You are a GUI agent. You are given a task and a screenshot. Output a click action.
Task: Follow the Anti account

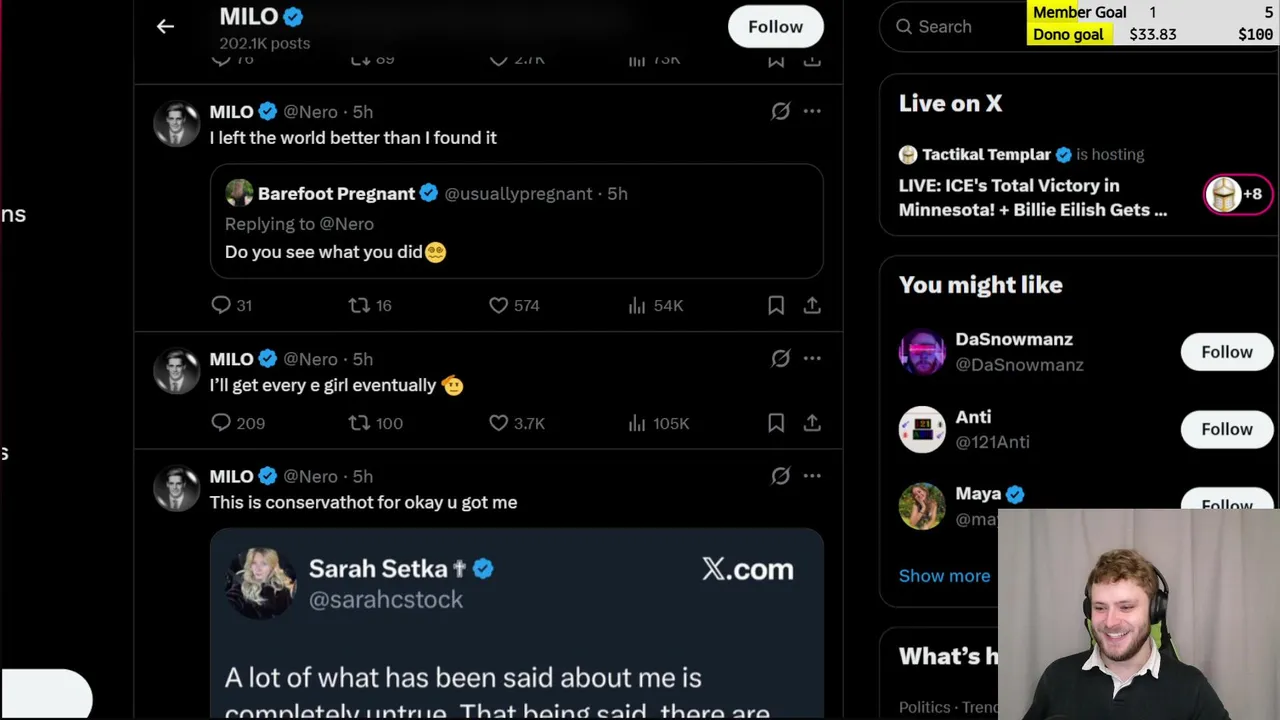tap(1226, 429)
